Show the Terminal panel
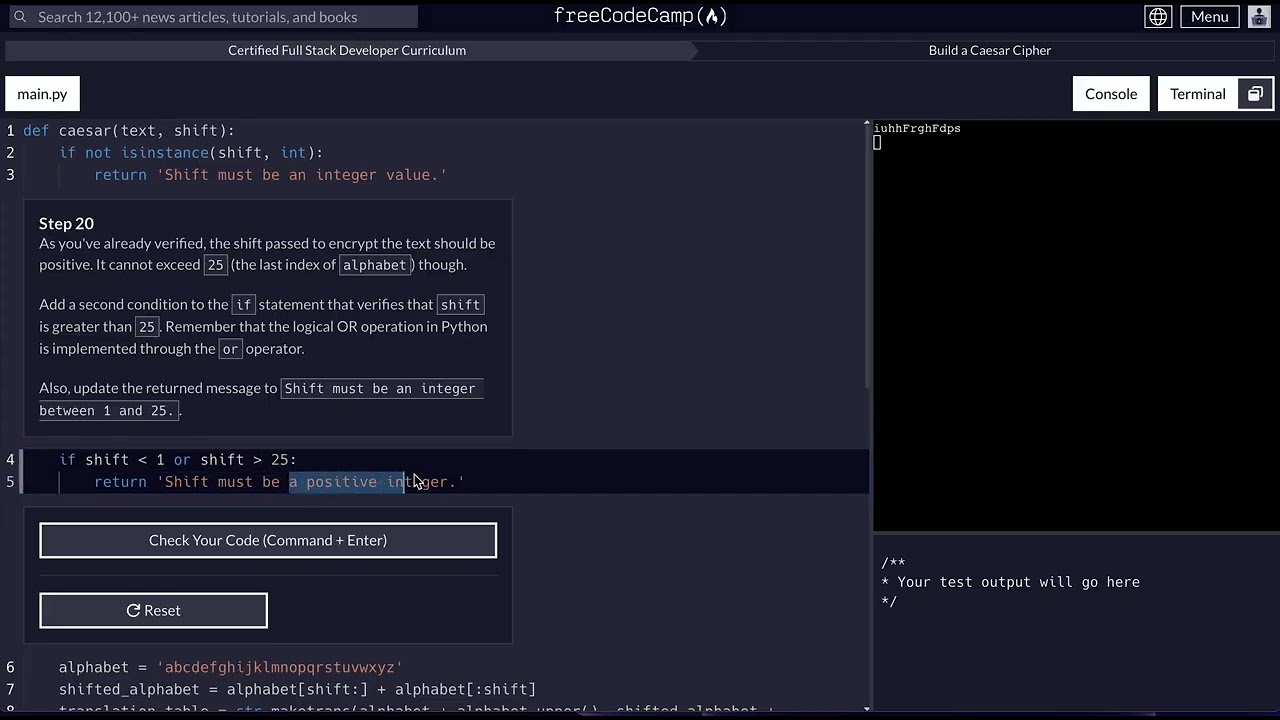 coord(1197,94)
